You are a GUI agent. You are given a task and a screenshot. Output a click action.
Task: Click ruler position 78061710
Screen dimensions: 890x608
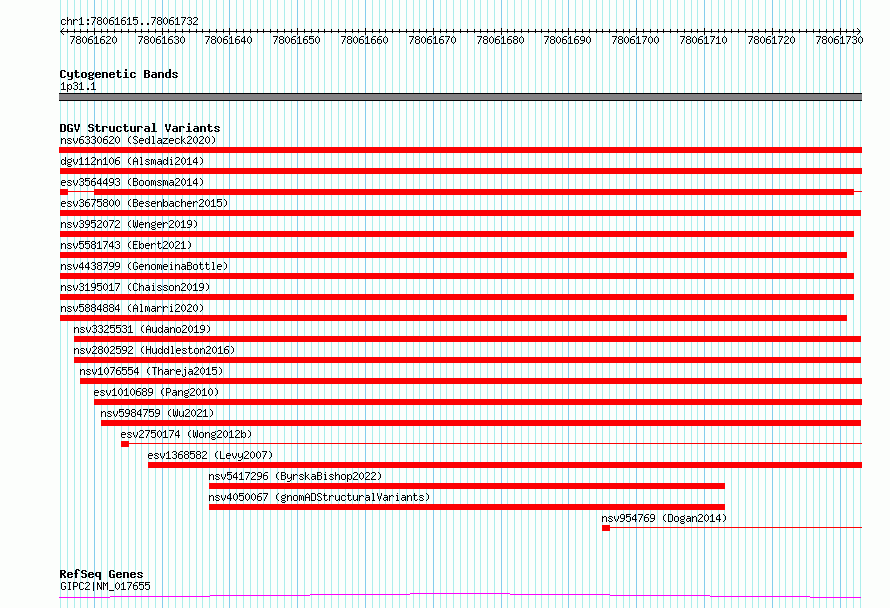pyautogui.click(x=704, y=40)
